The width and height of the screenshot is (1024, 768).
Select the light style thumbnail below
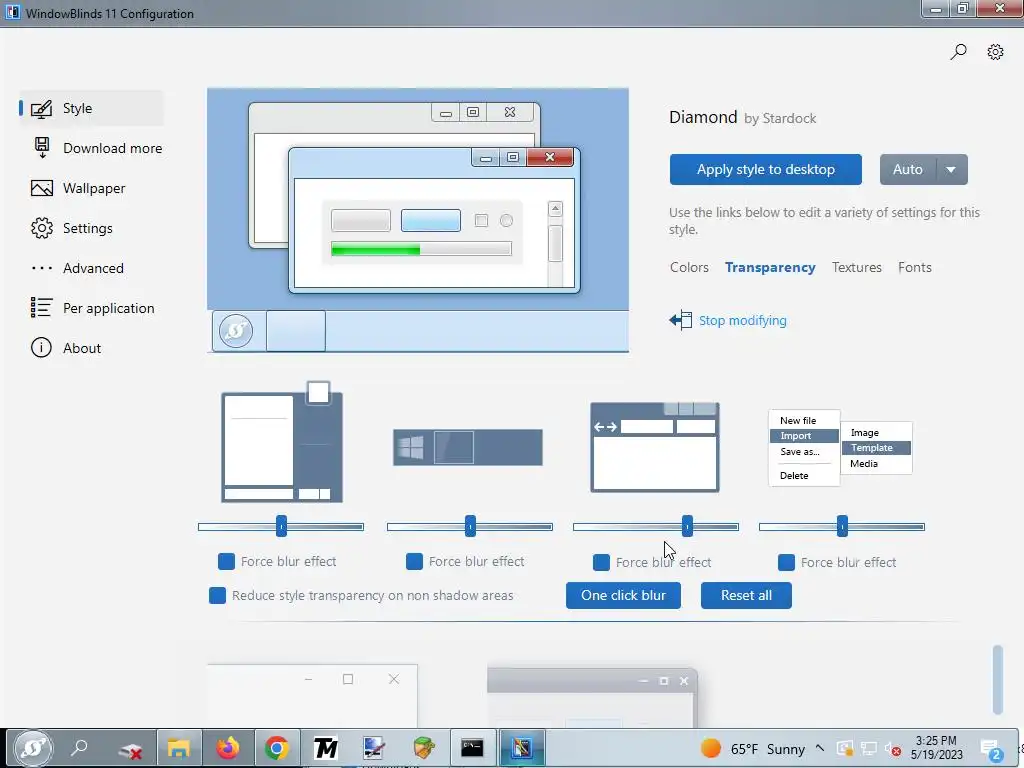(x=312, y=696)
